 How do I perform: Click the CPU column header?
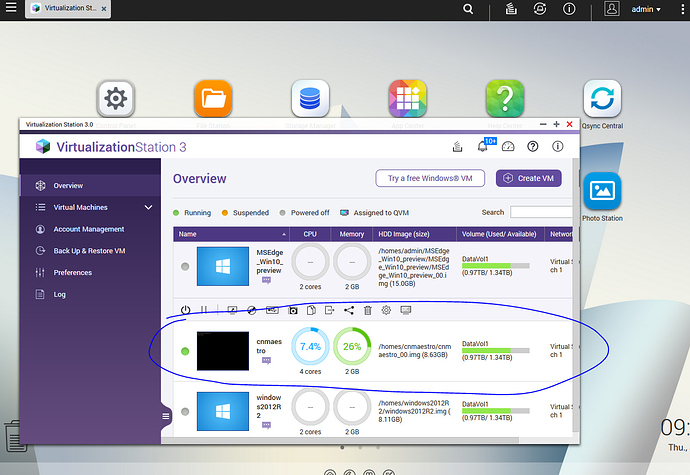point(310,234)
